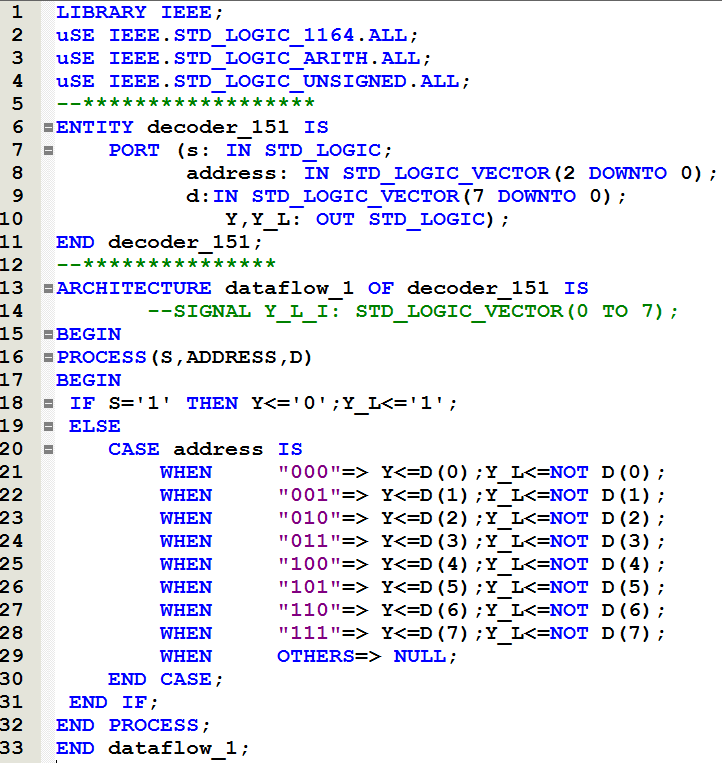Click the asterisk comment on line 5
722x763 pixels.
click(x=185, y=103)
